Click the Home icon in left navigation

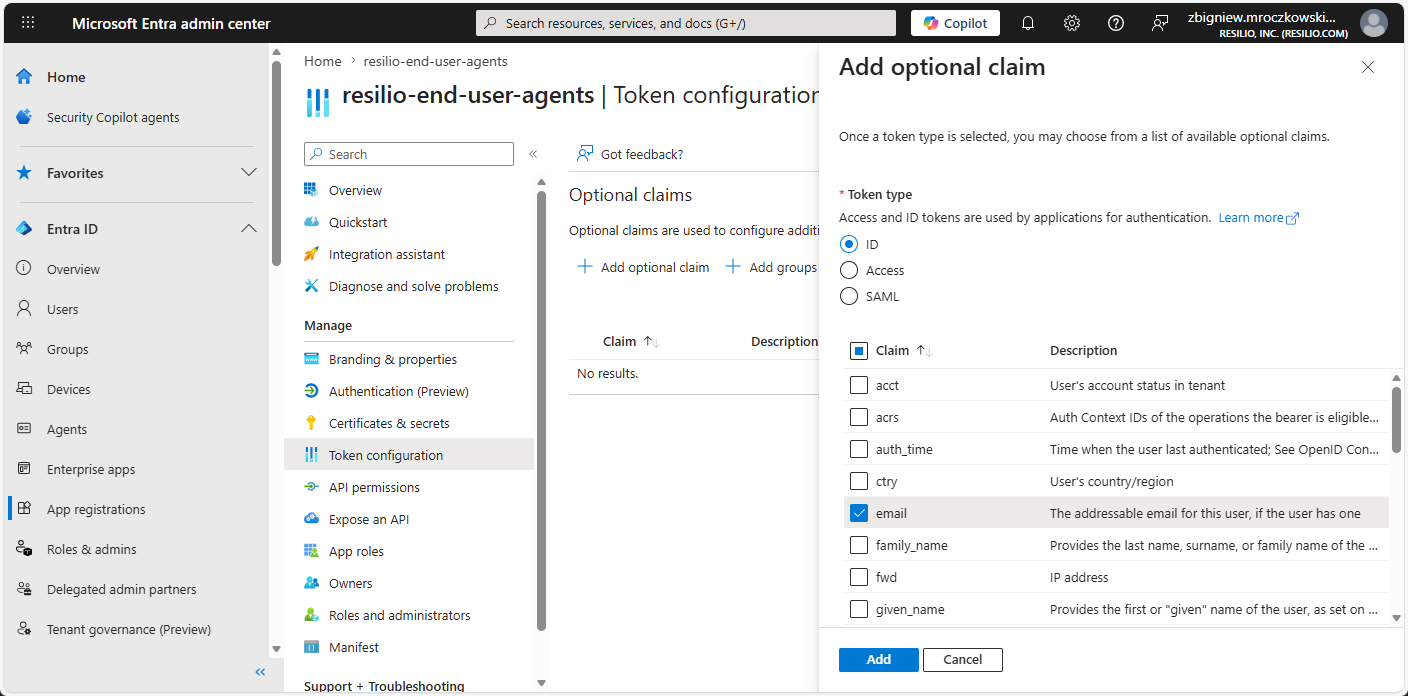(24, 77)
